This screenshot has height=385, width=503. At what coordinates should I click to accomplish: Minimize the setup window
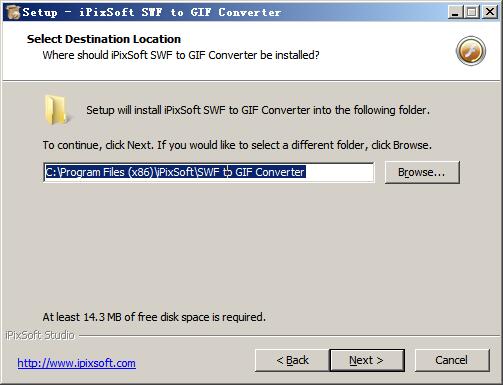455,12
